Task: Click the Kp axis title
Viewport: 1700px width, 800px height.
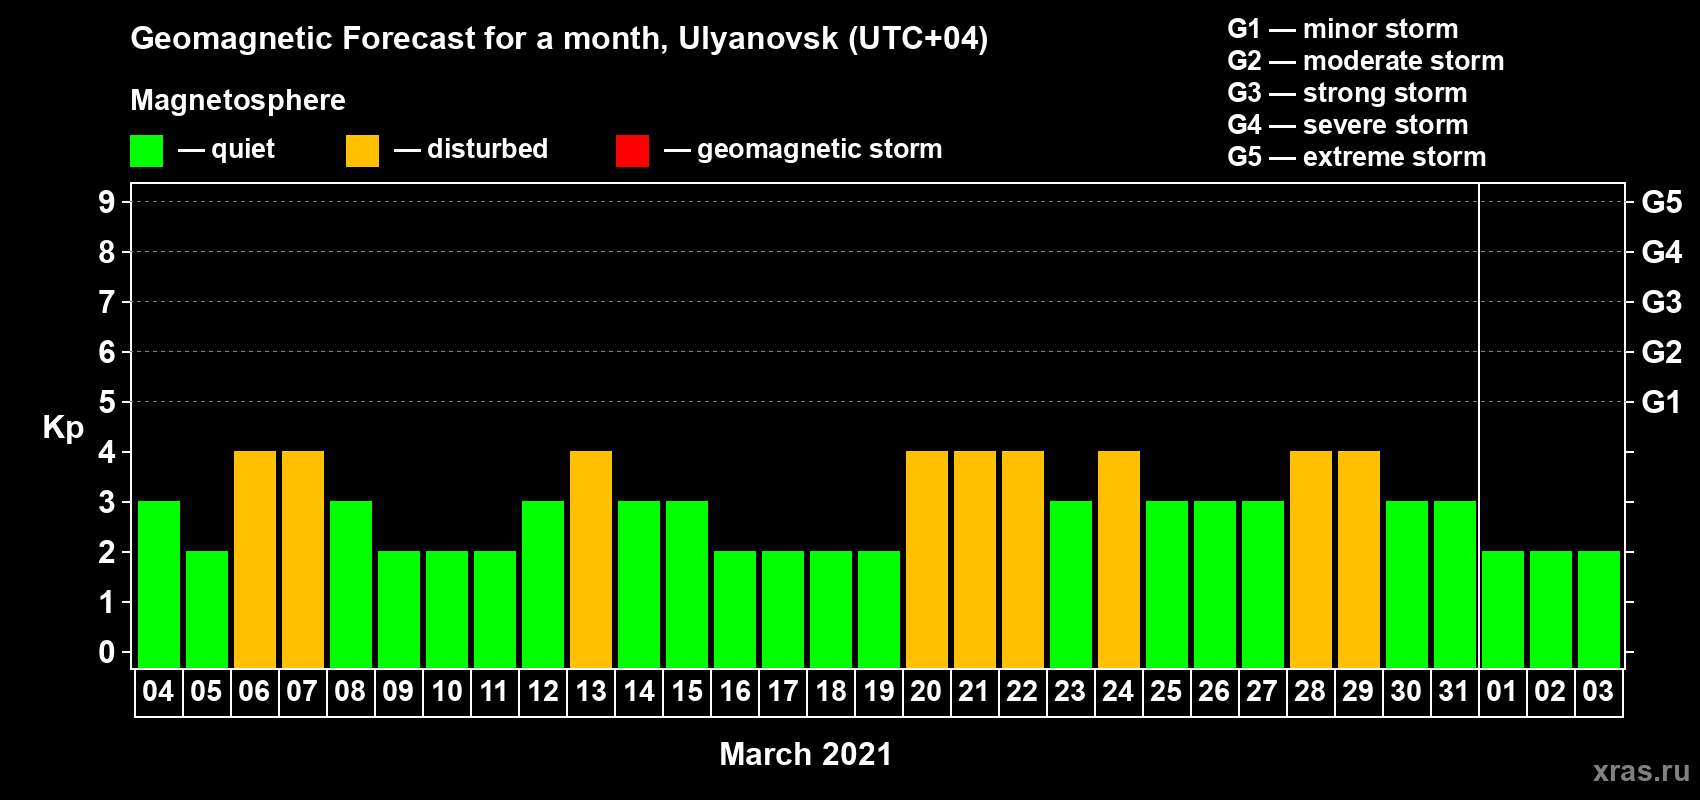Action: [x=63, y=427]
